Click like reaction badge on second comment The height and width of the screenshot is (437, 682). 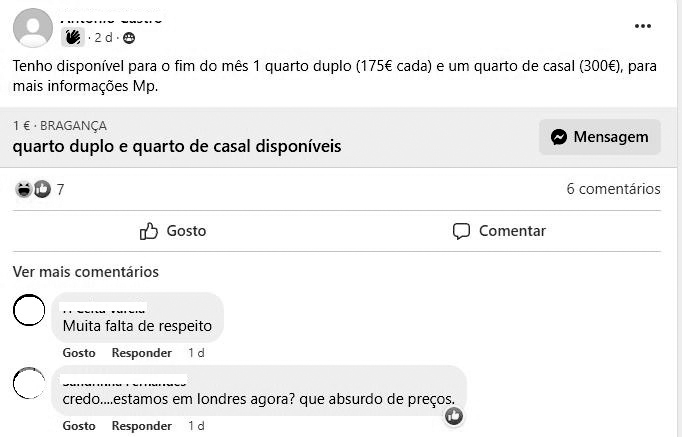(x=454, y=416)
